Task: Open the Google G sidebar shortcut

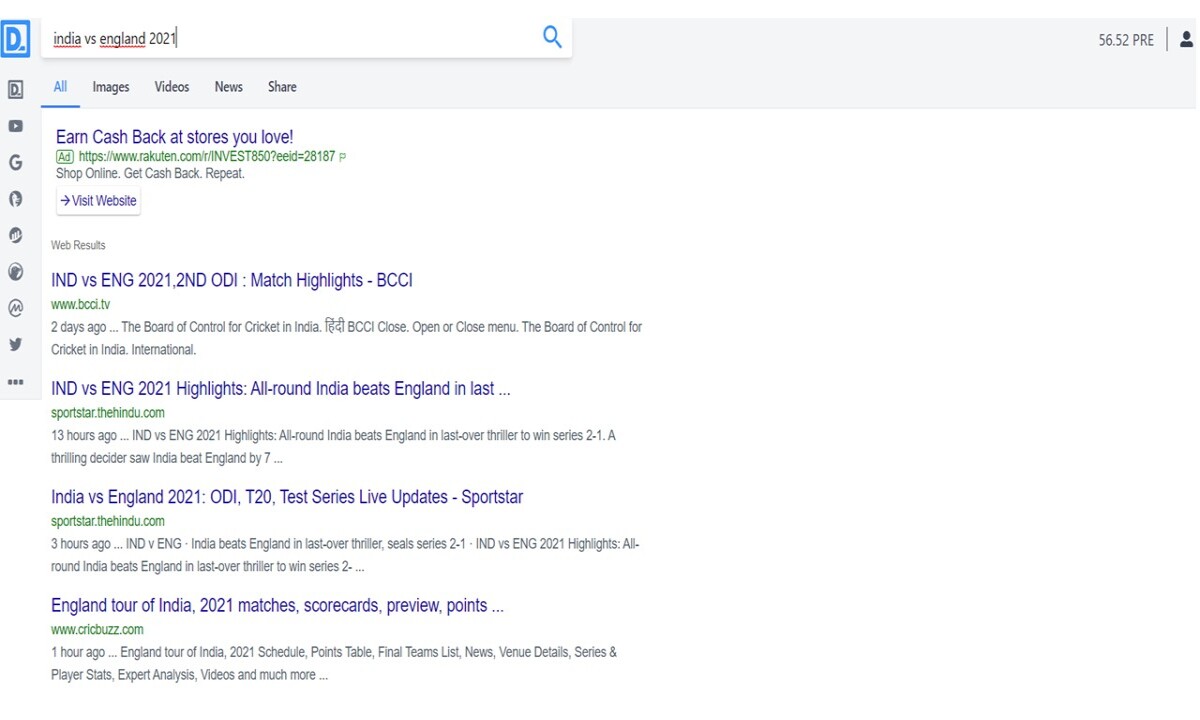Action: [16, 162]
